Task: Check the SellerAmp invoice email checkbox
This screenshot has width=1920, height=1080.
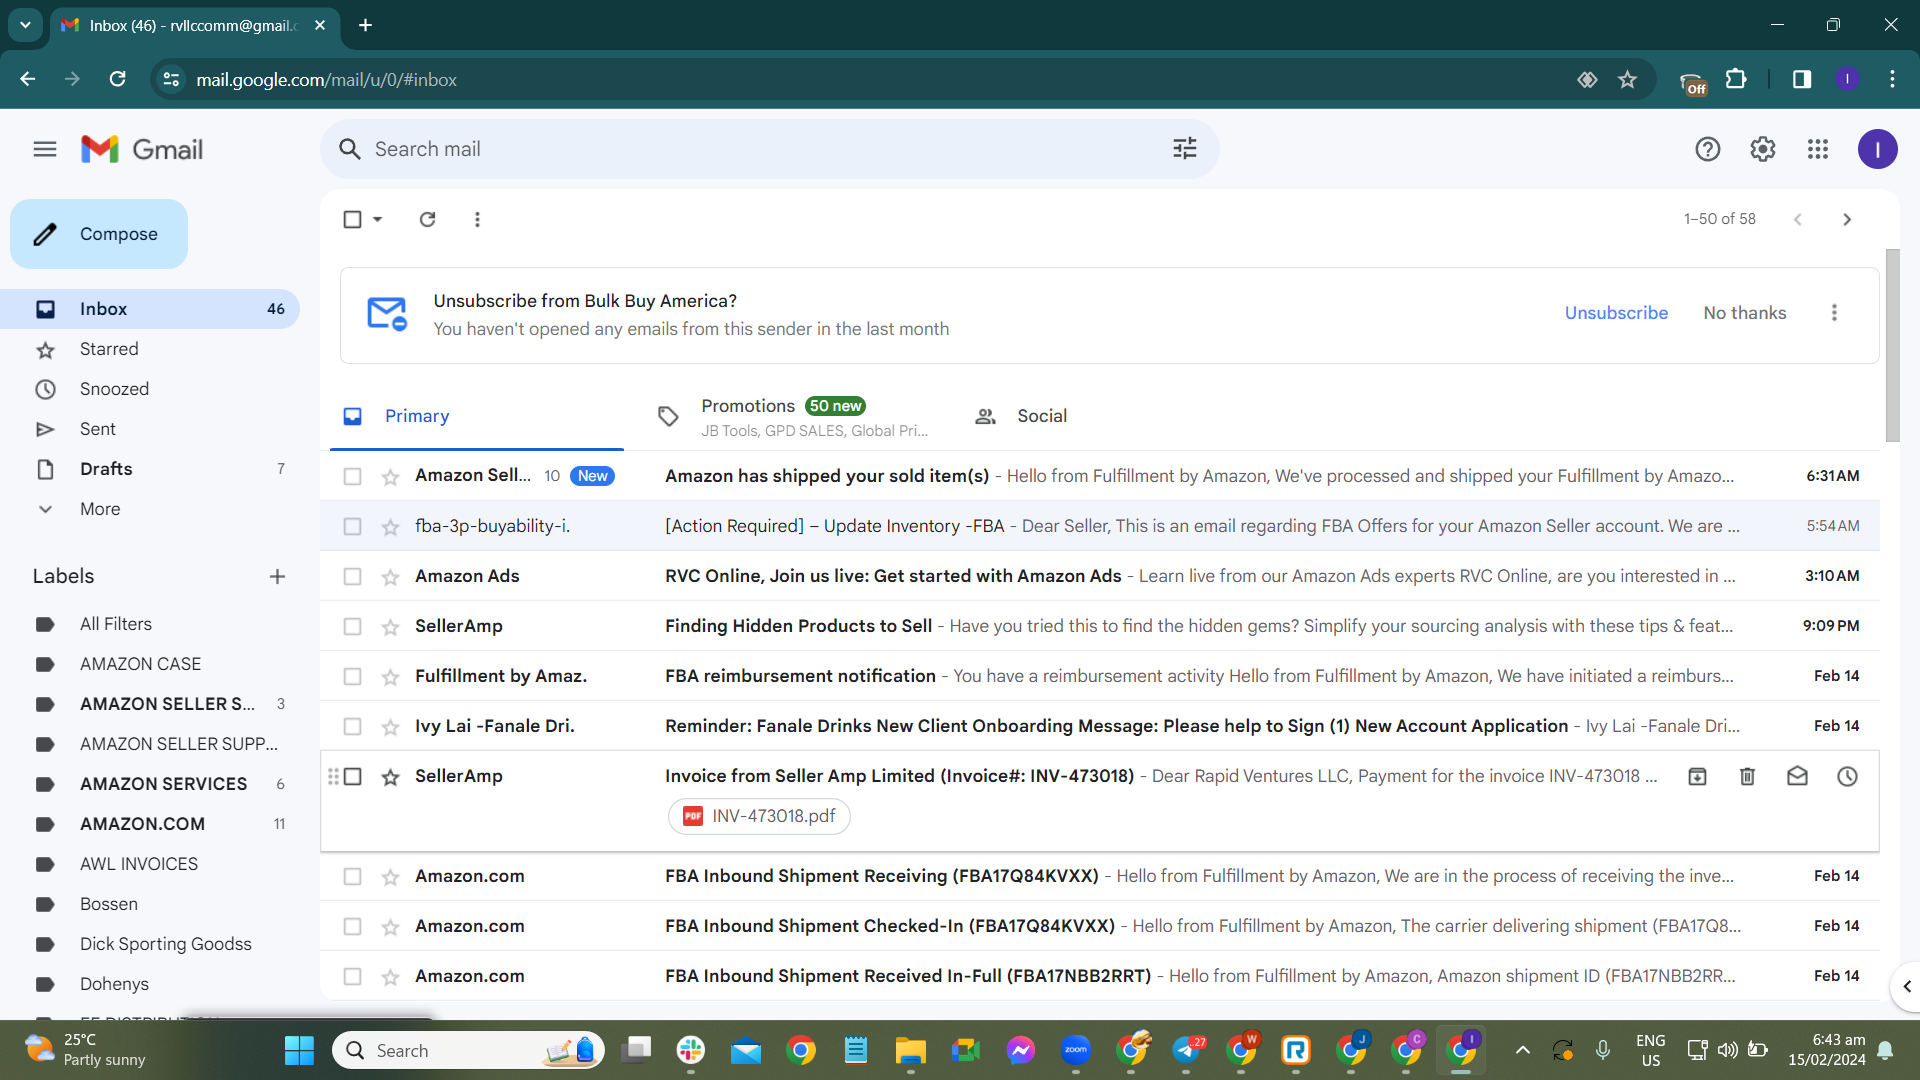Action: pos(352,776)
